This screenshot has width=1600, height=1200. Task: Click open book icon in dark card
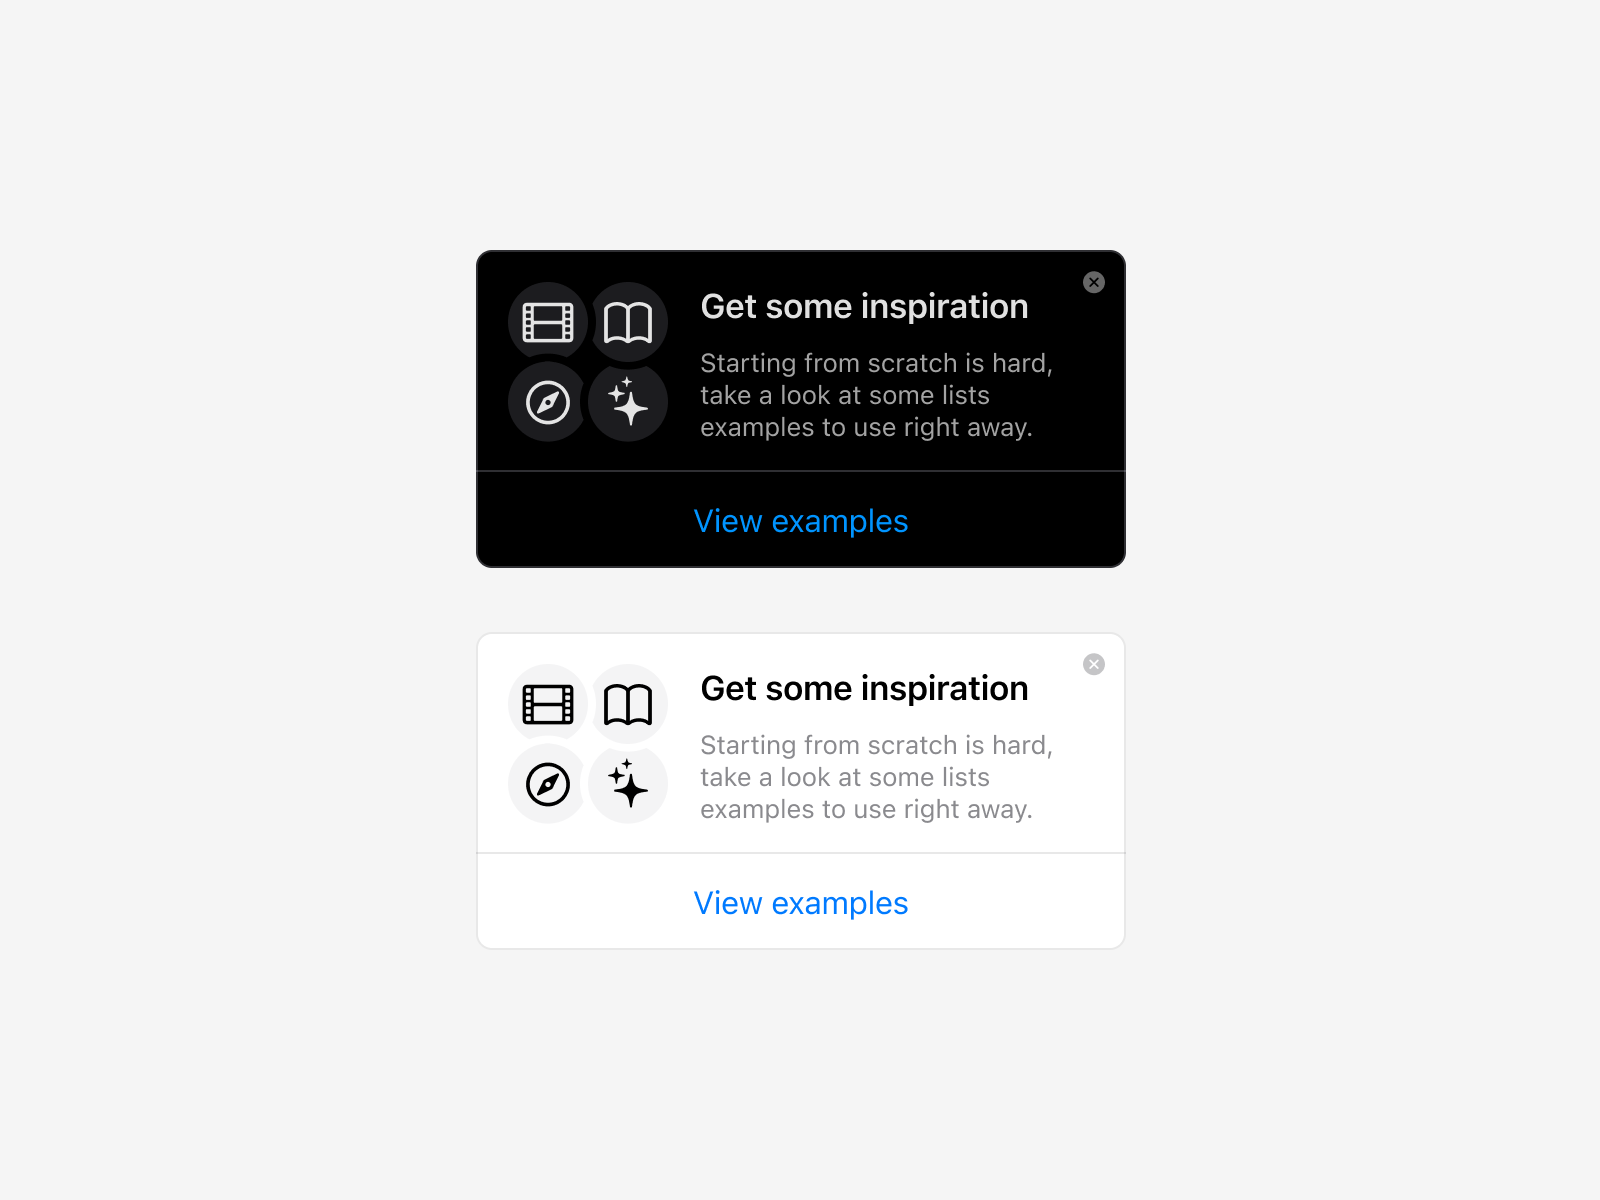[x=628, y=322]
